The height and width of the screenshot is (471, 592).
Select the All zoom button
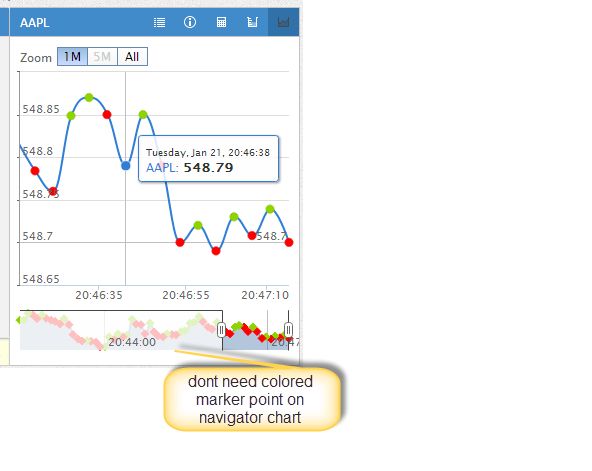tap(132, 57)
